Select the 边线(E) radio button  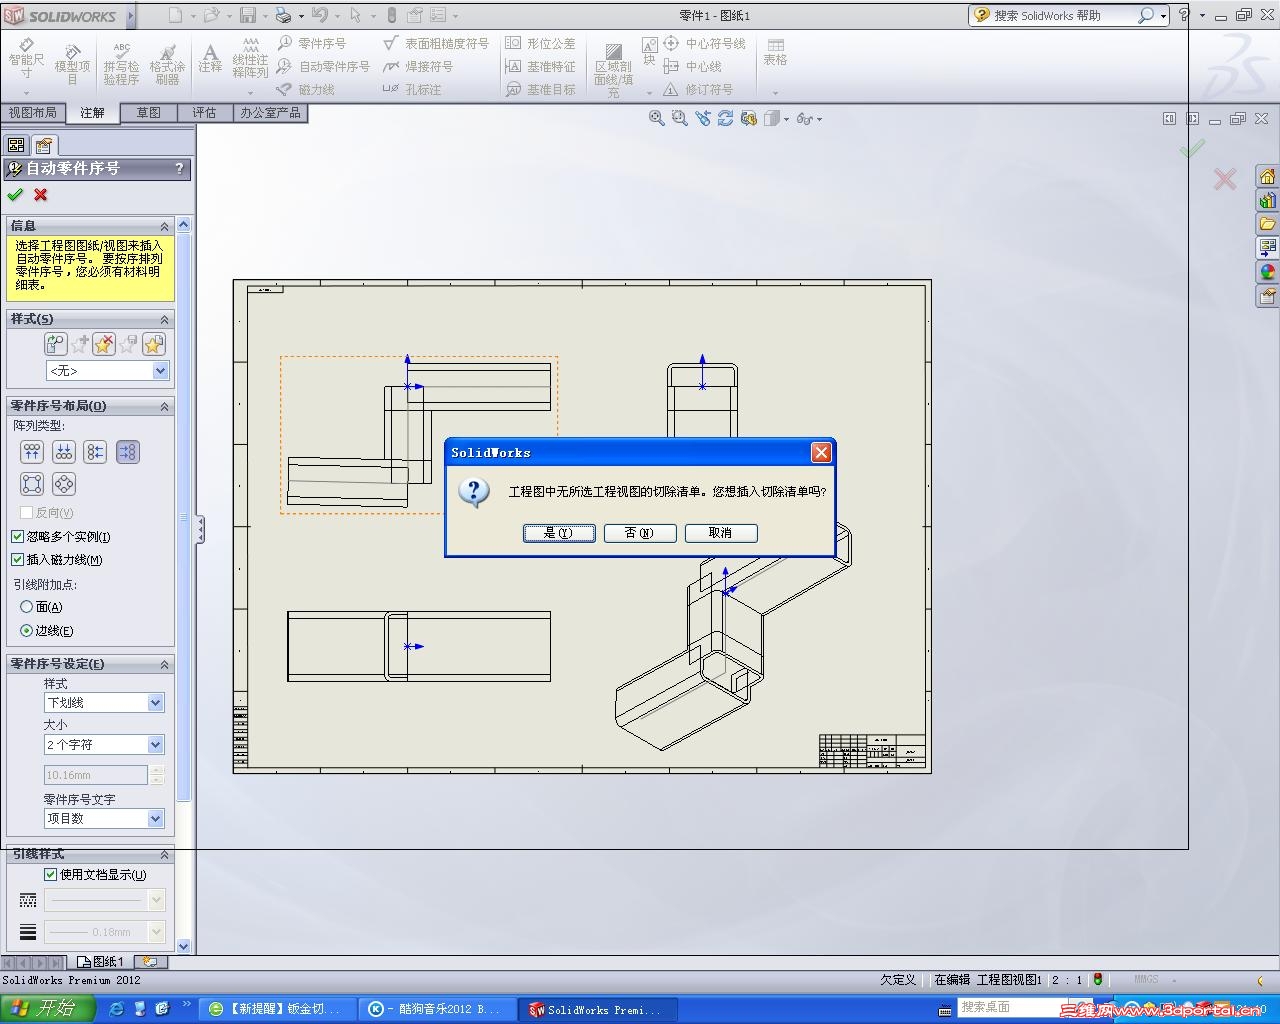27,631
